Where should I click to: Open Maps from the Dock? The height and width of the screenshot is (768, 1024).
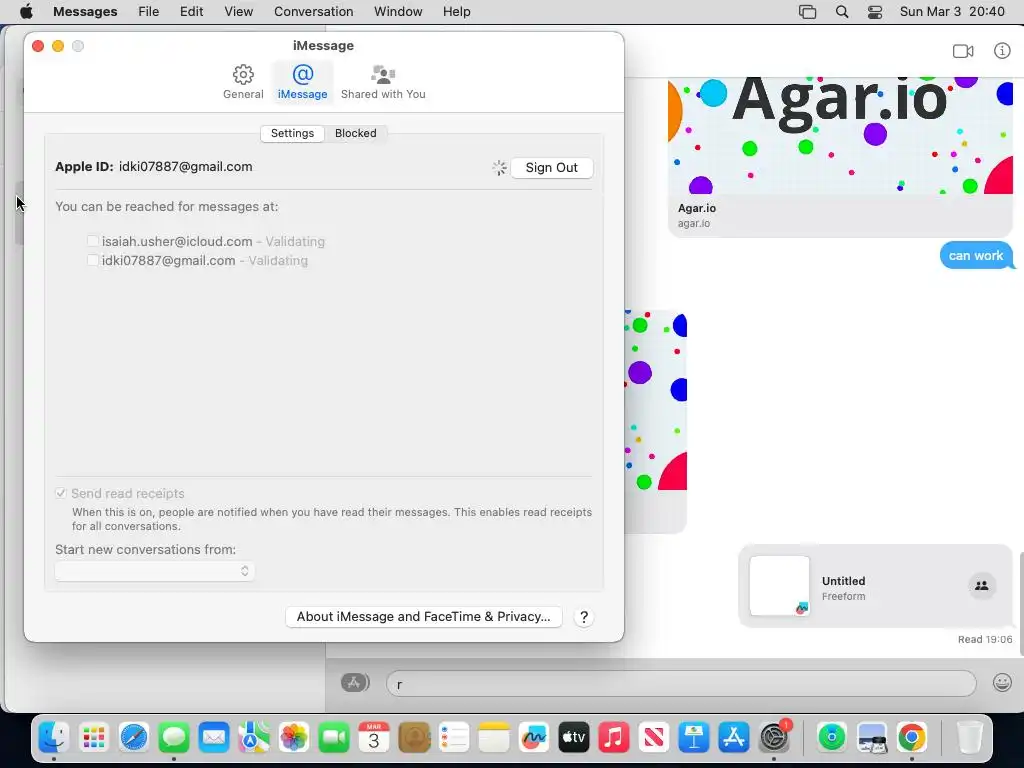(254, 738)
